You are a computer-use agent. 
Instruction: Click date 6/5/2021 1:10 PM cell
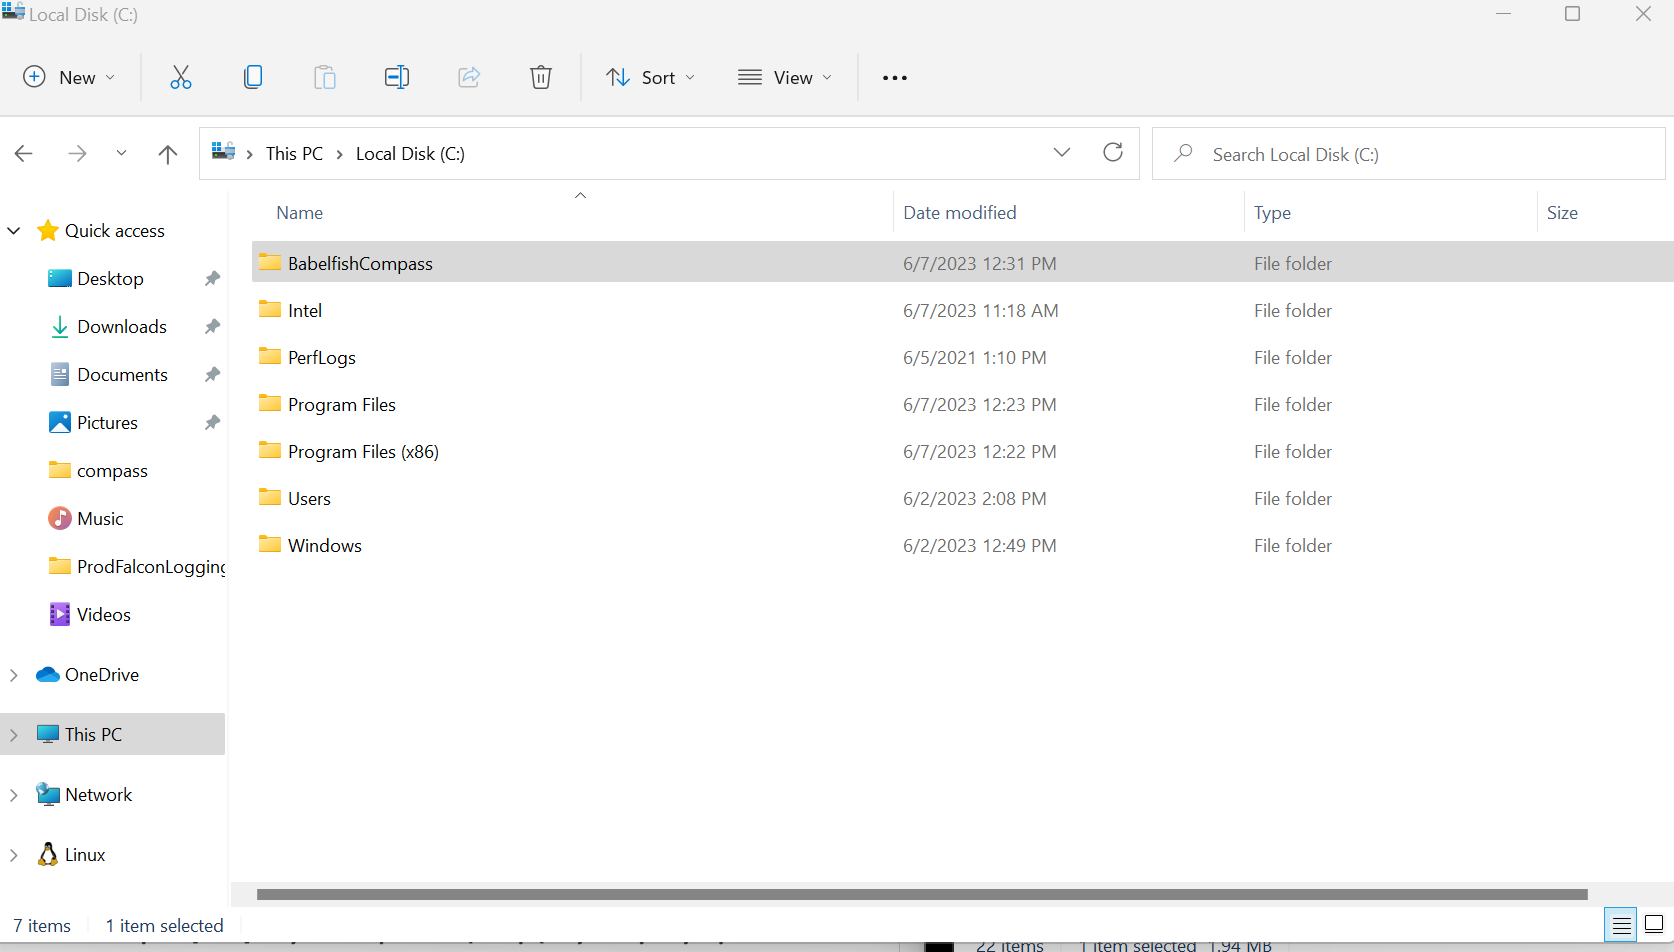click(975, 358)
